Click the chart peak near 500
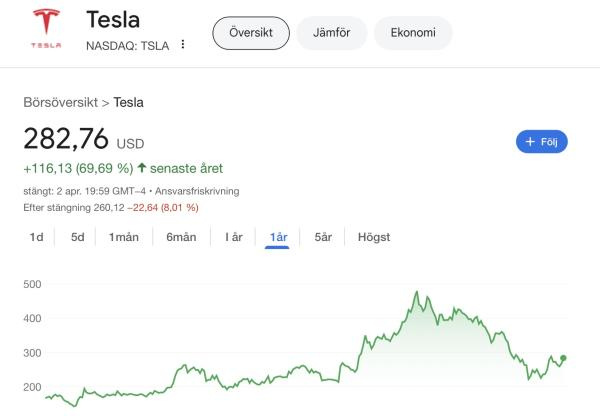 [x=416, y=292]
